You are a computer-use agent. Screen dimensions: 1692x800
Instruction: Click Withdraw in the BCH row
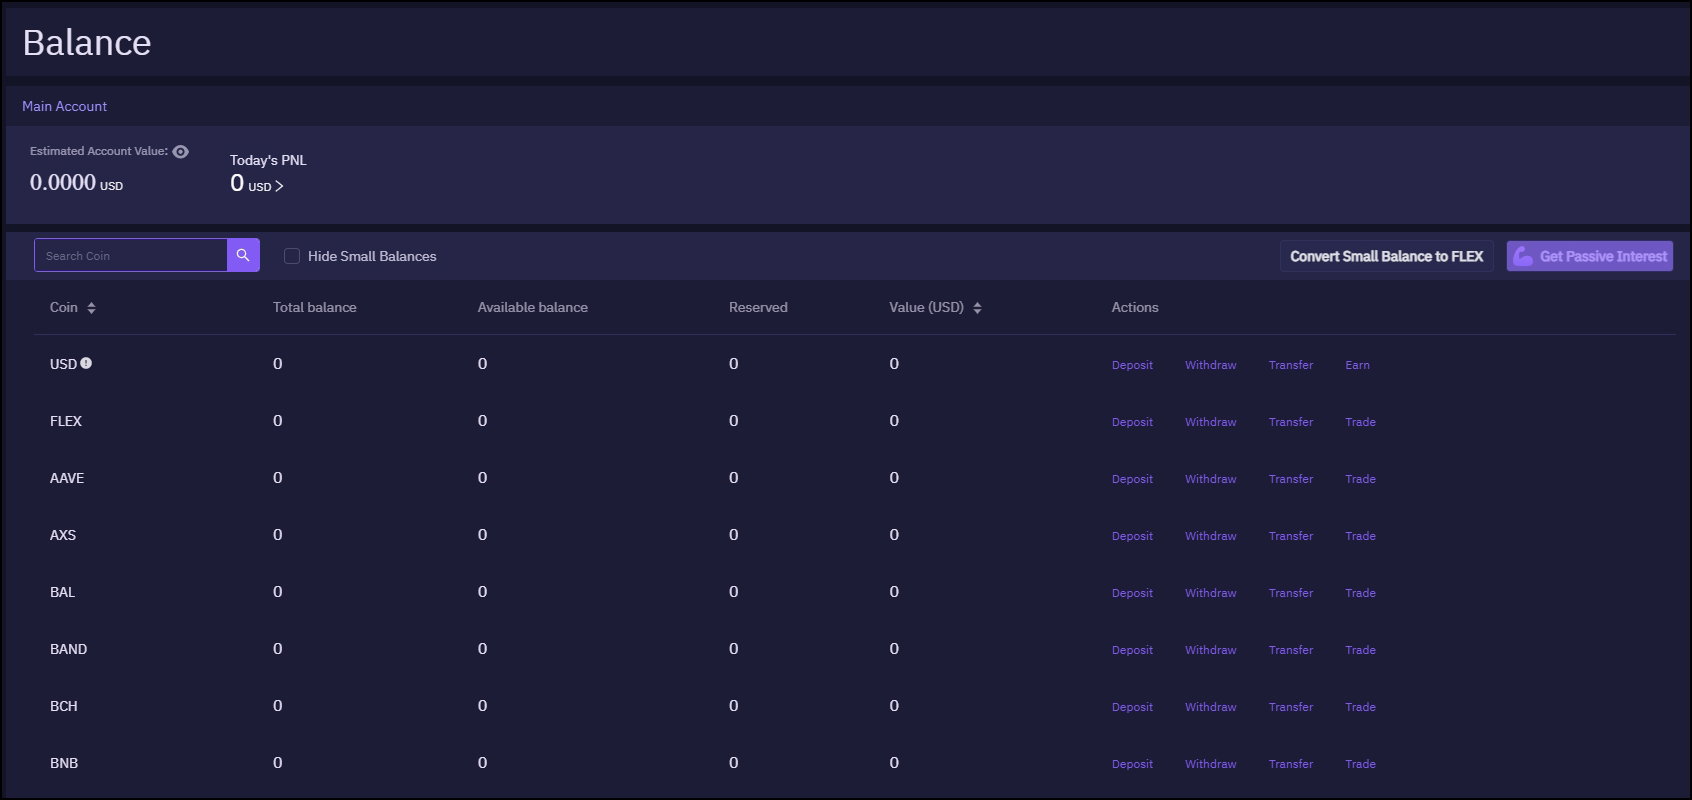click(1211, 707)
